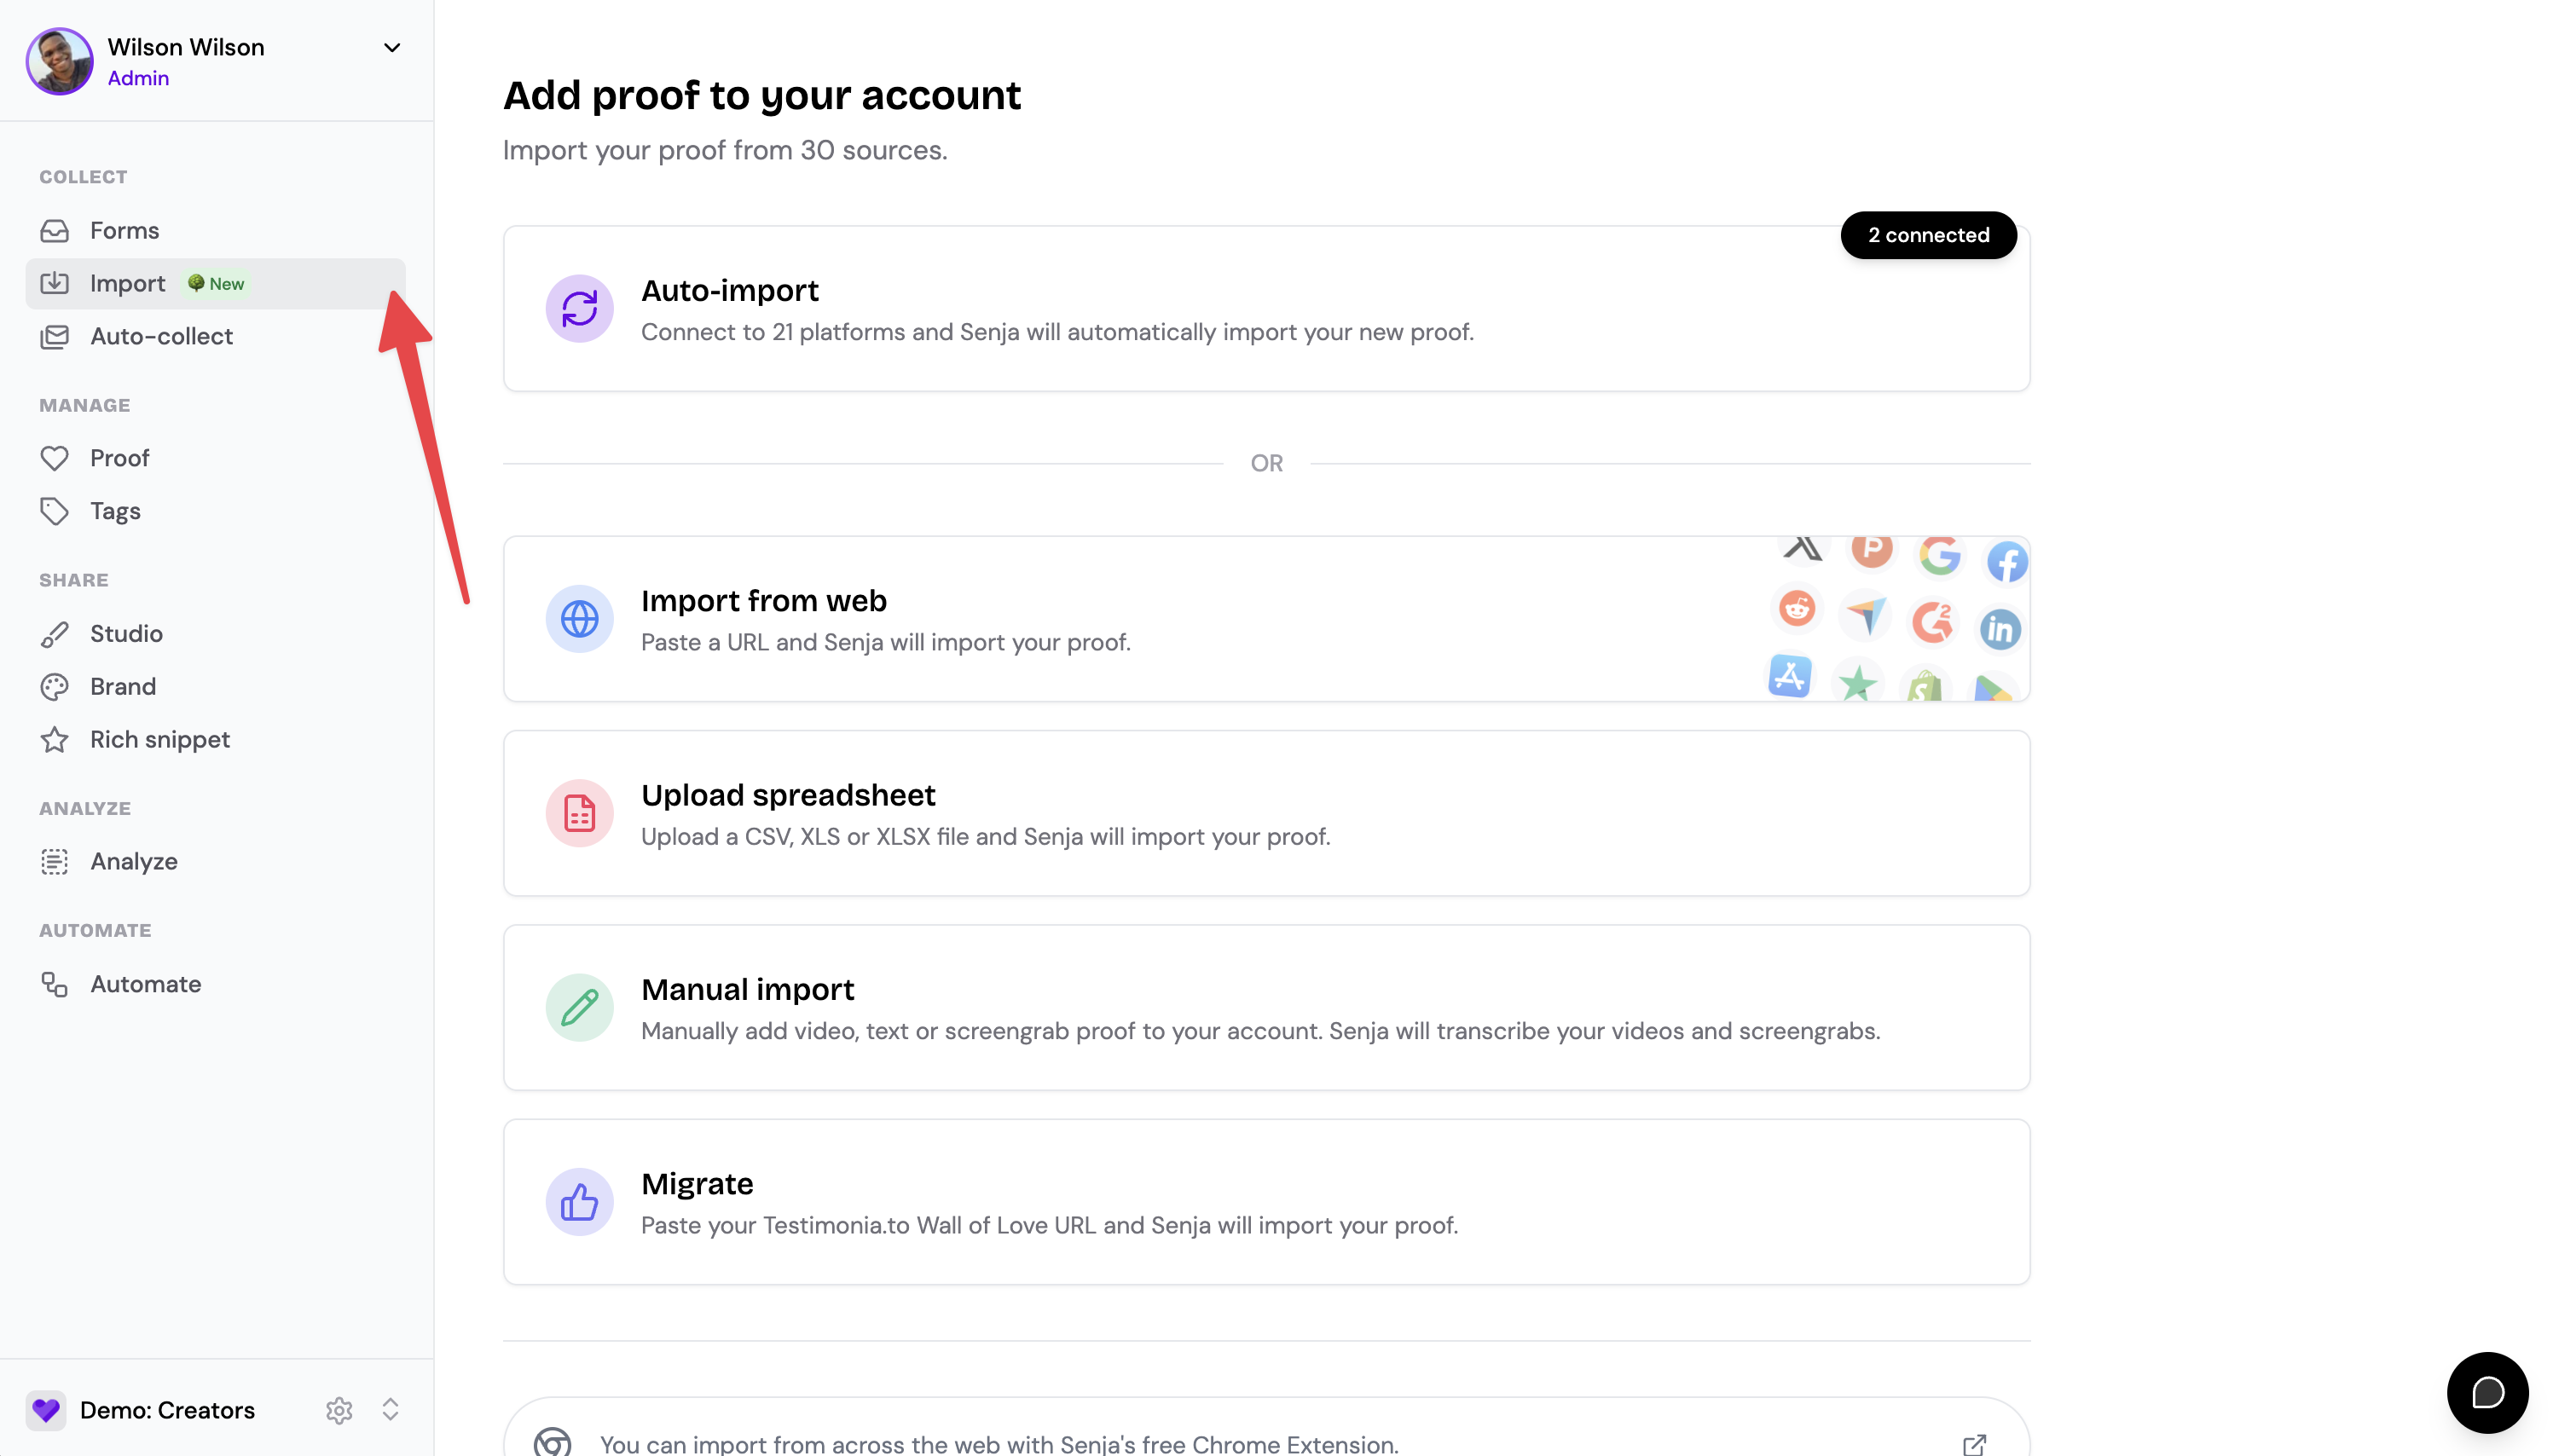The image size is (2553, 1456).
Task: Click Wilson Wilson profile avatar
Action: click(60, 61)
